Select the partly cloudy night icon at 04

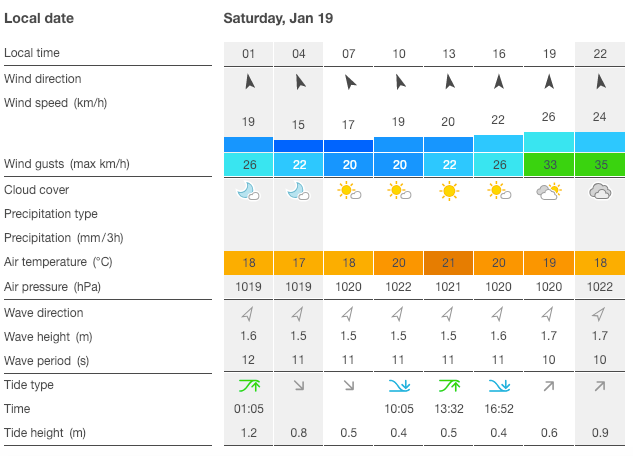(x=298, y=191)
